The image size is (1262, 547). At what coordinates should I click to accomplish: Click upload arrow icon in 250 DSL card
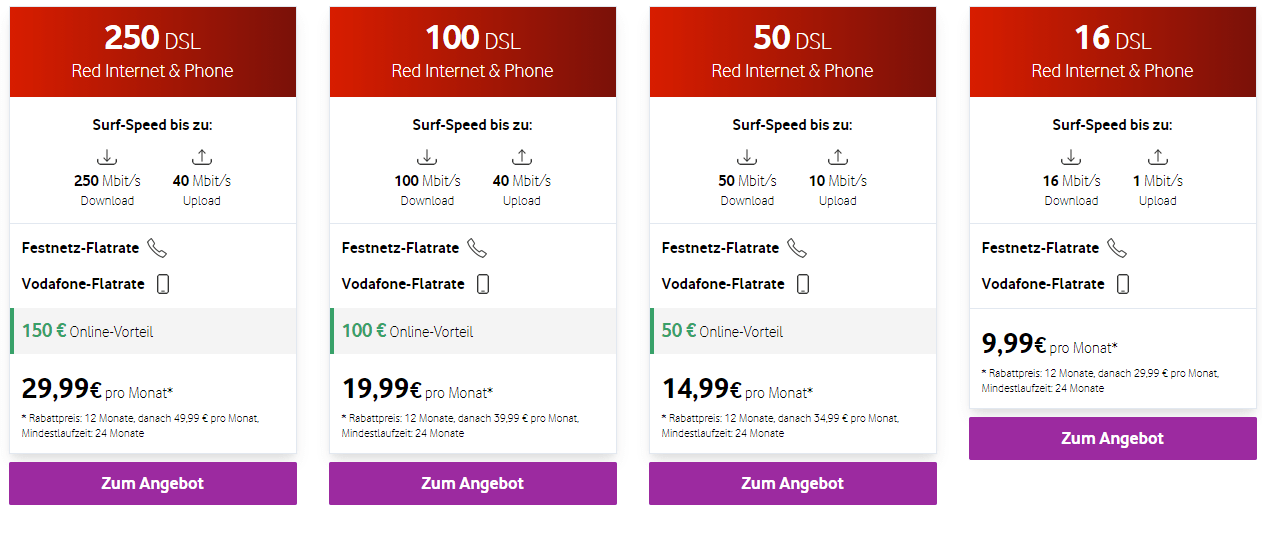201,157
